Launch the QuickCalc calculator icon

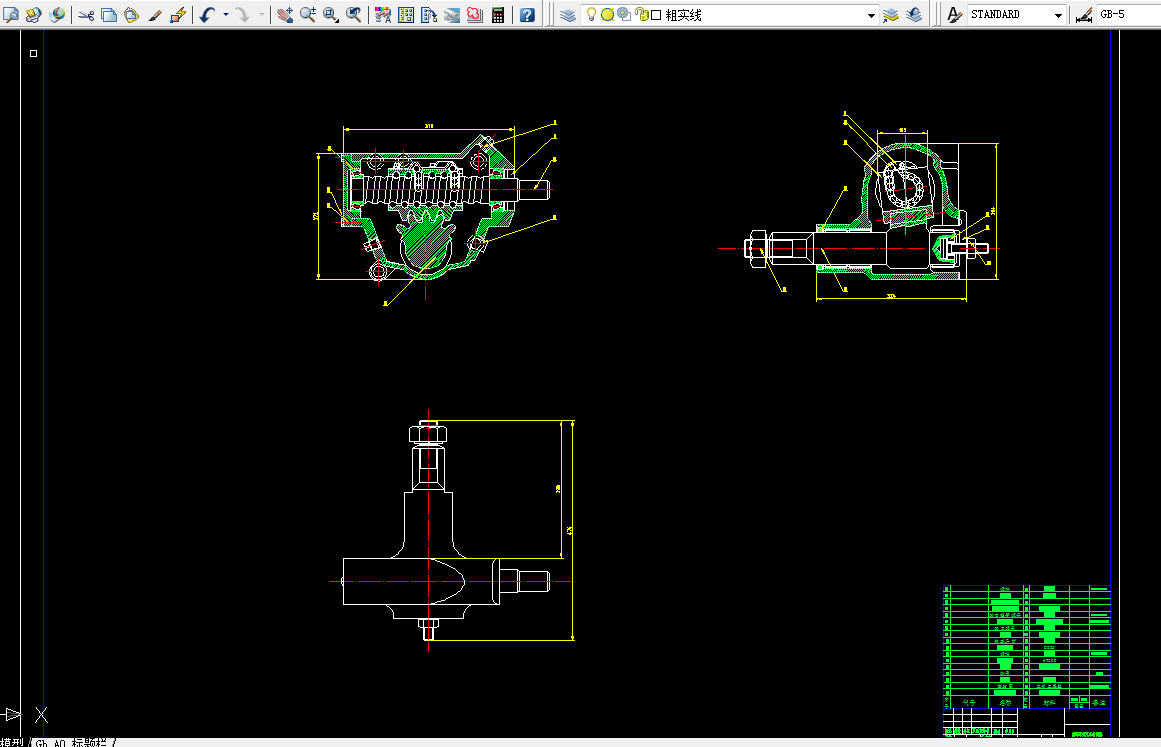pos(498,15)
